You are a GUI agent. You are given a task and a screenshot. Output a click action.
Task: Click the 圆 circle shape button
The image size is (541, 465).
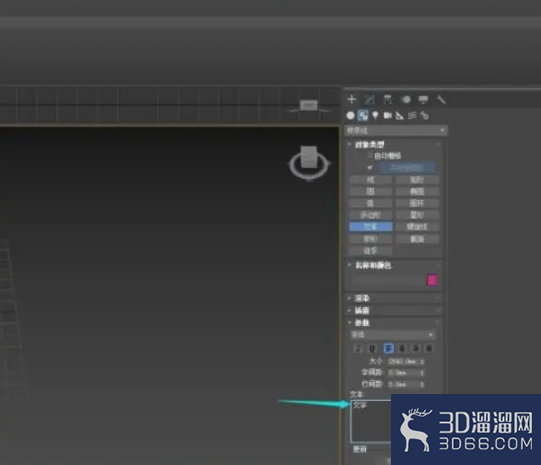click(x=371, y=191)
